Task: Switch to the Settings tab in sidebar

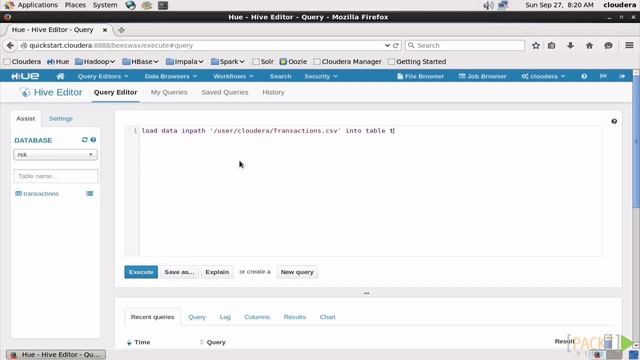Action: tap(60, 118)
